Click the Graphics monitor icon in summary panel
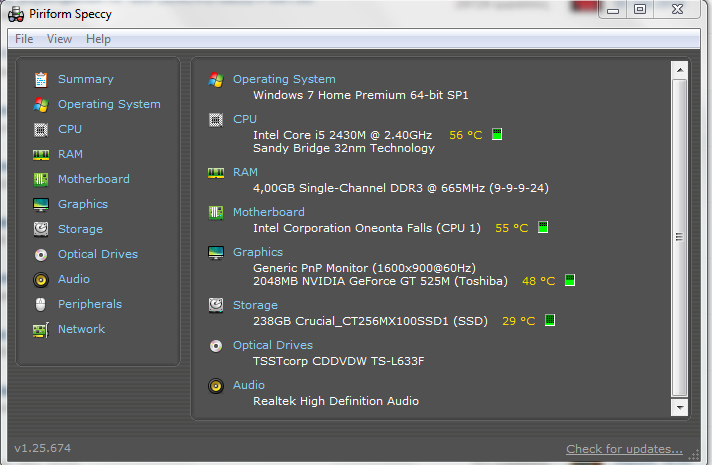This screenshot has height=465, width=712. pyautogui.click(x=216, y=252)
